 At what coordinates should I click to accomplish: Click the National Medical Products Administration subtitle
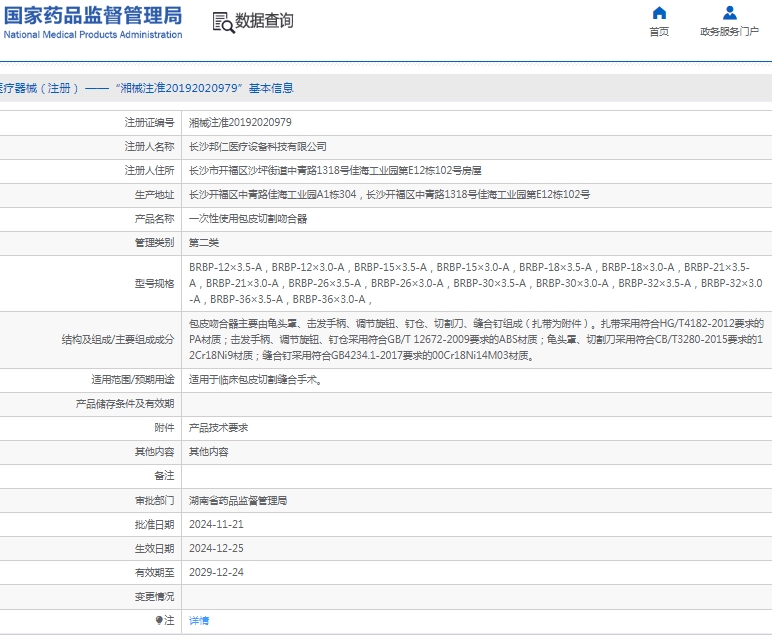(x=93, y=35)
